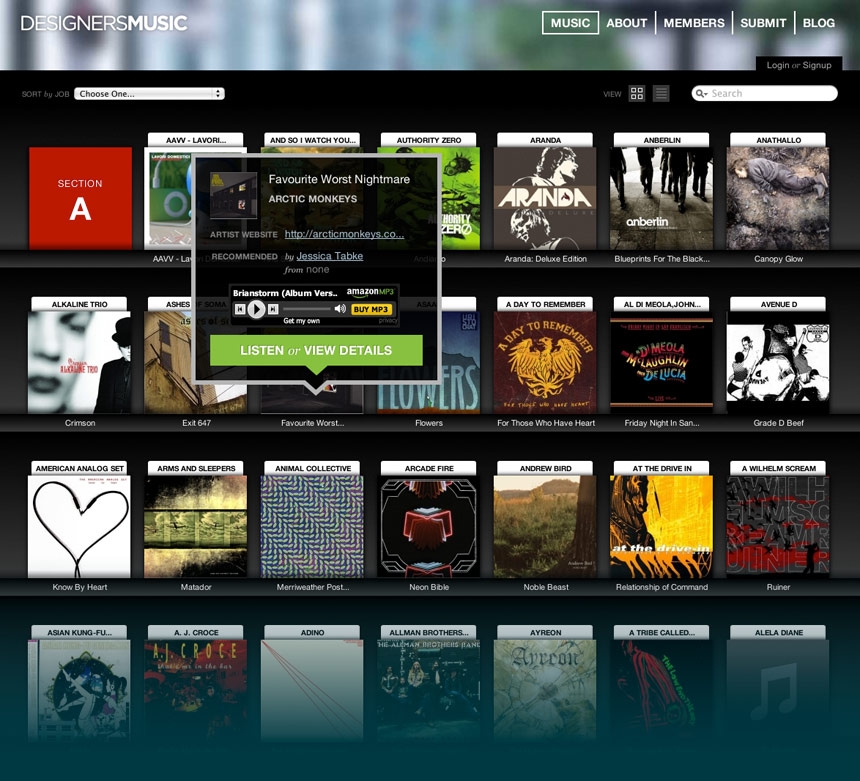Open Alela Diane placeholder music-note cover
The width and height of the screenshot is (860, 781).
pyautogui.click(x=778, y=691)
